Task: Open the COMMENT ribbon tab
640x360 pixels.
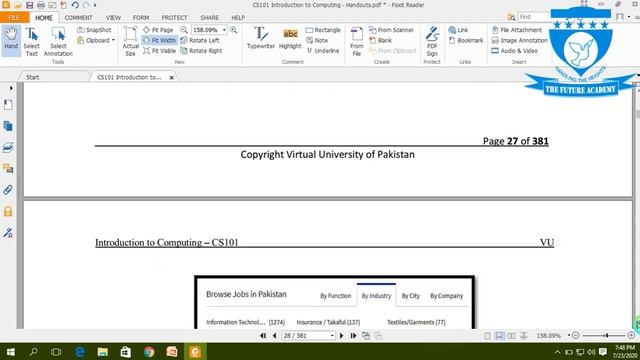Action: 78,18
